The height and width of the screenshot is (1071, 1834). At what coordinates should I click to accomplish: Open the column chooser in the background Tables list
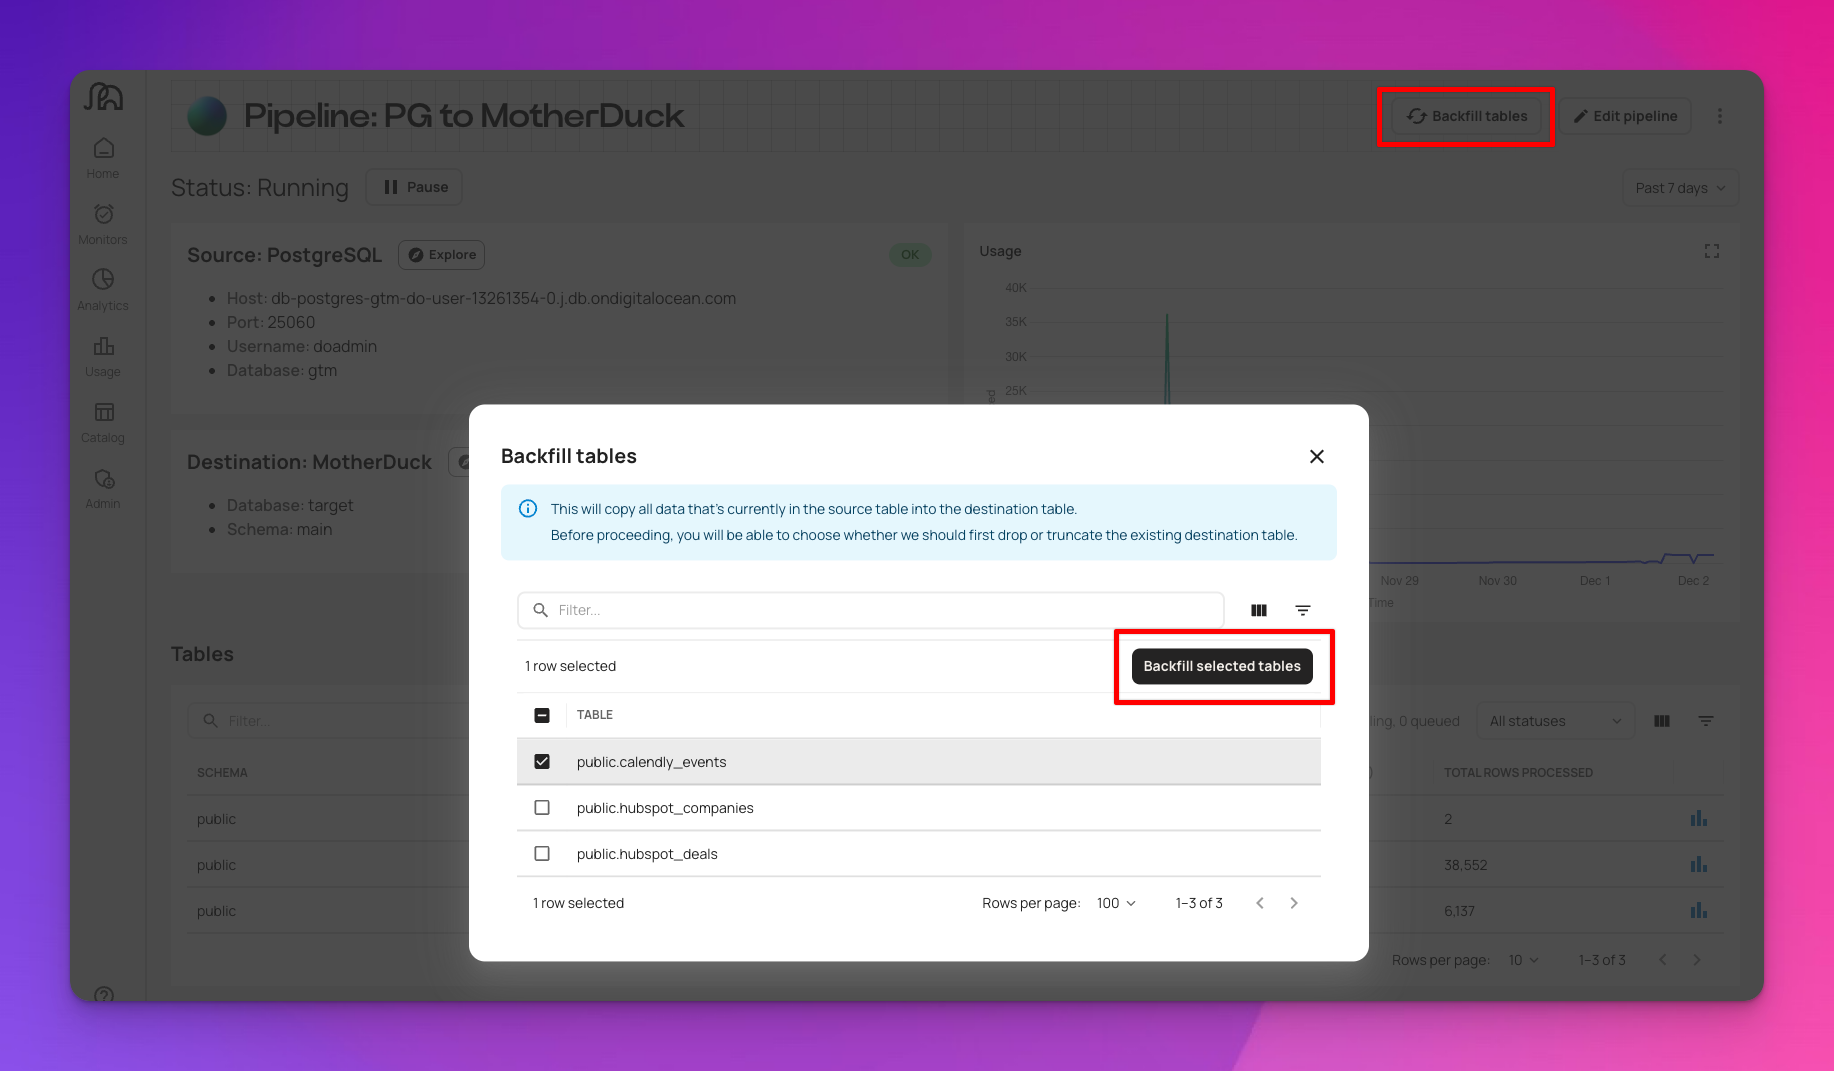click(x=1662, y=721)
